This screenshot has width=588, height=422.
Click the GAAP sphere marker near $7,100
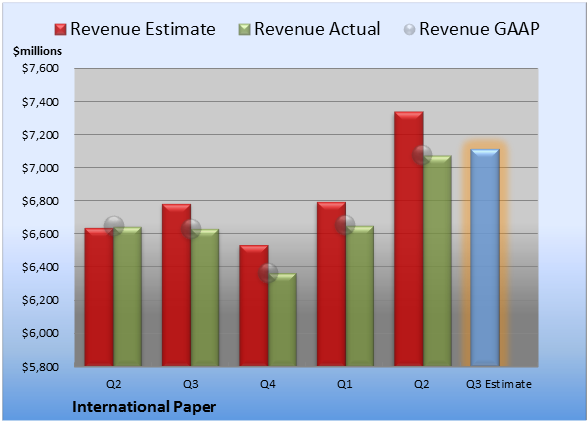[x=422, y=155]
